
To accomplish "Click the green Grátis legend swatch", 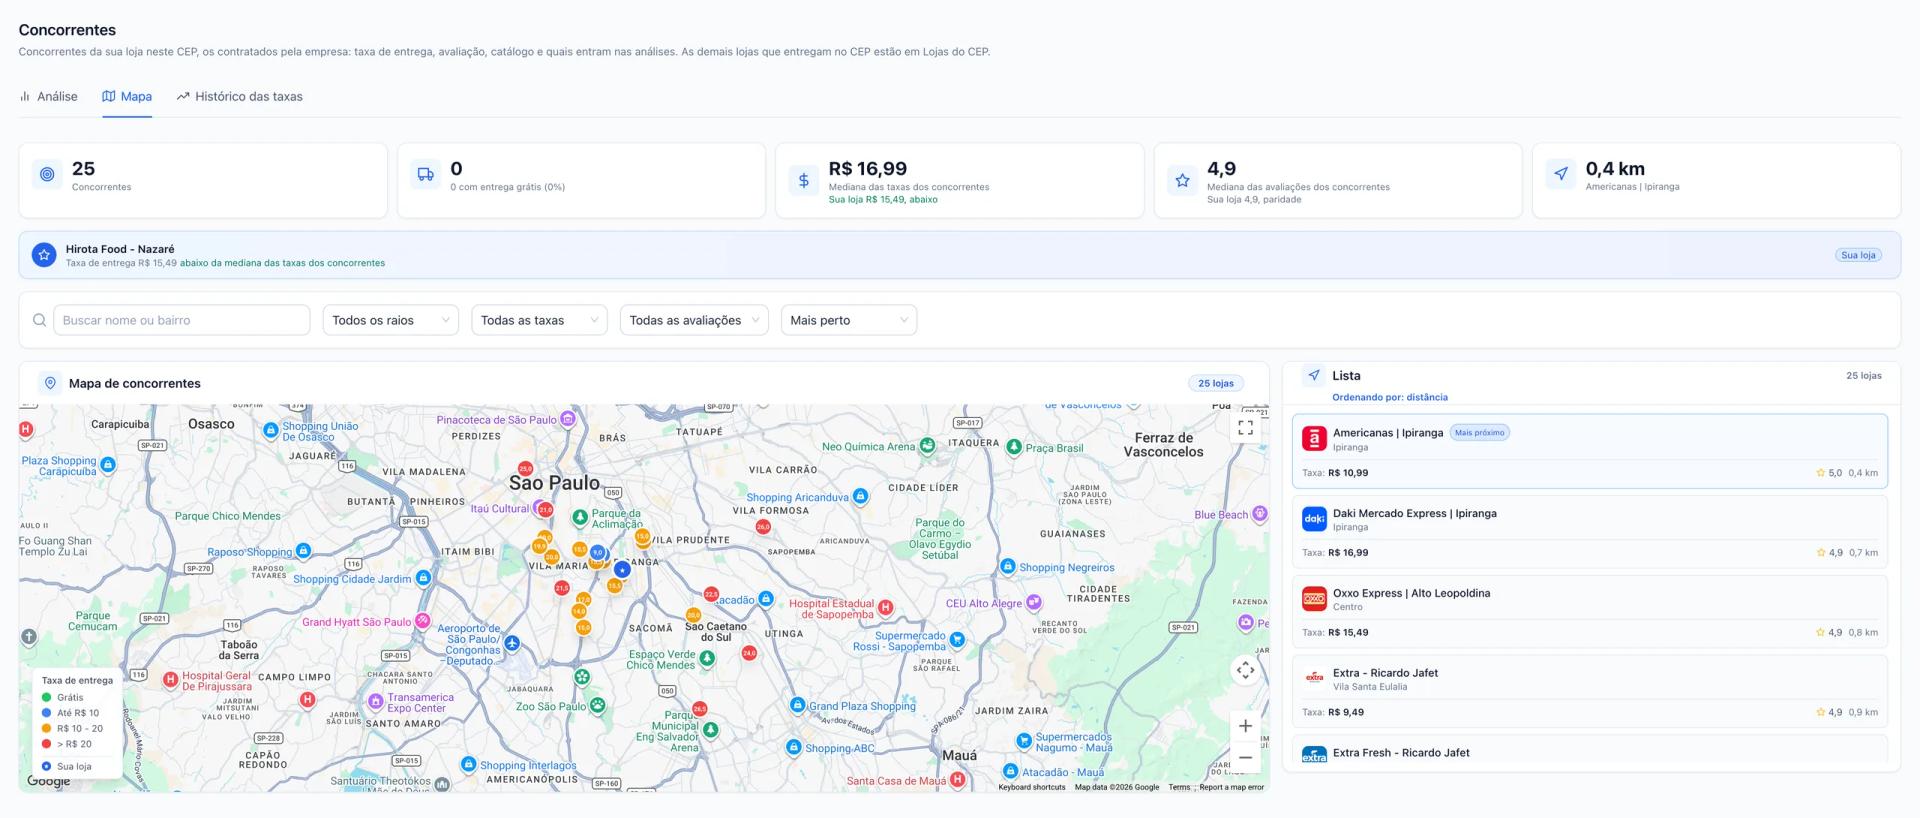I will click(46, 698).
